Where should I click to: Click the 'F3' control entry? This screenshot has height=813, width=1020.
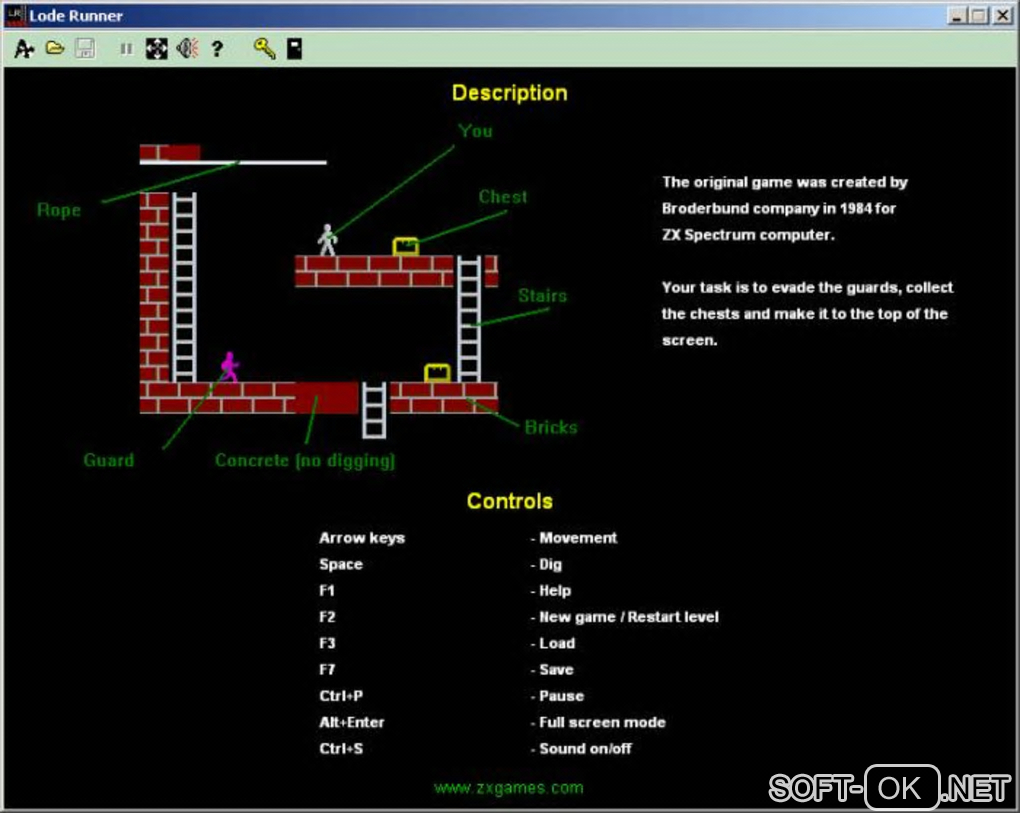coord(327,643)
